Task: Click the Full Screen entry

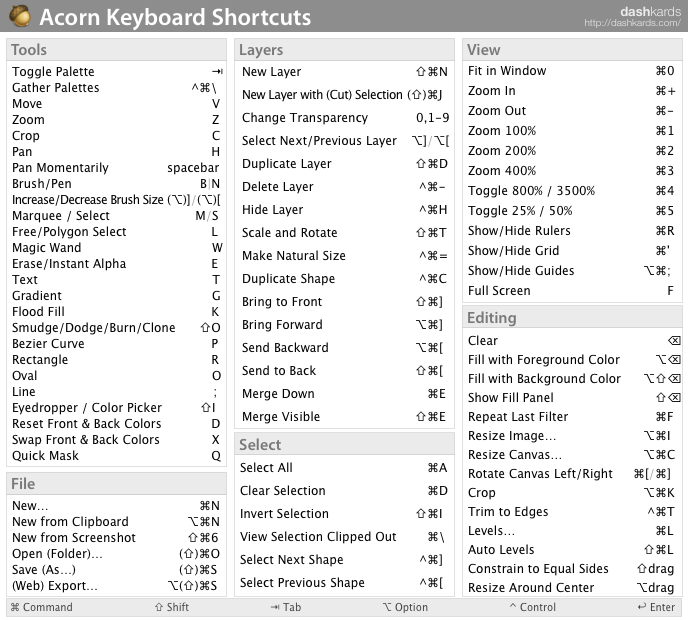Action: pyautogui.click(x=571, y=290)
